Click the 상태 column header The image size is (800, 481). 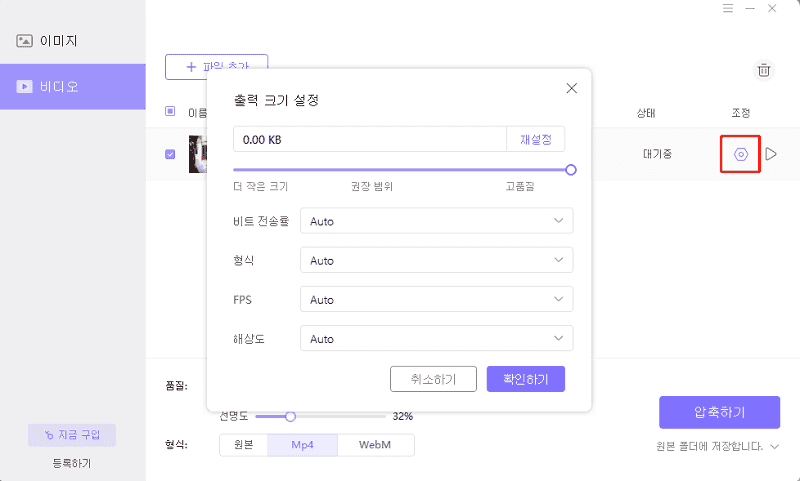[x=646, y=113]
